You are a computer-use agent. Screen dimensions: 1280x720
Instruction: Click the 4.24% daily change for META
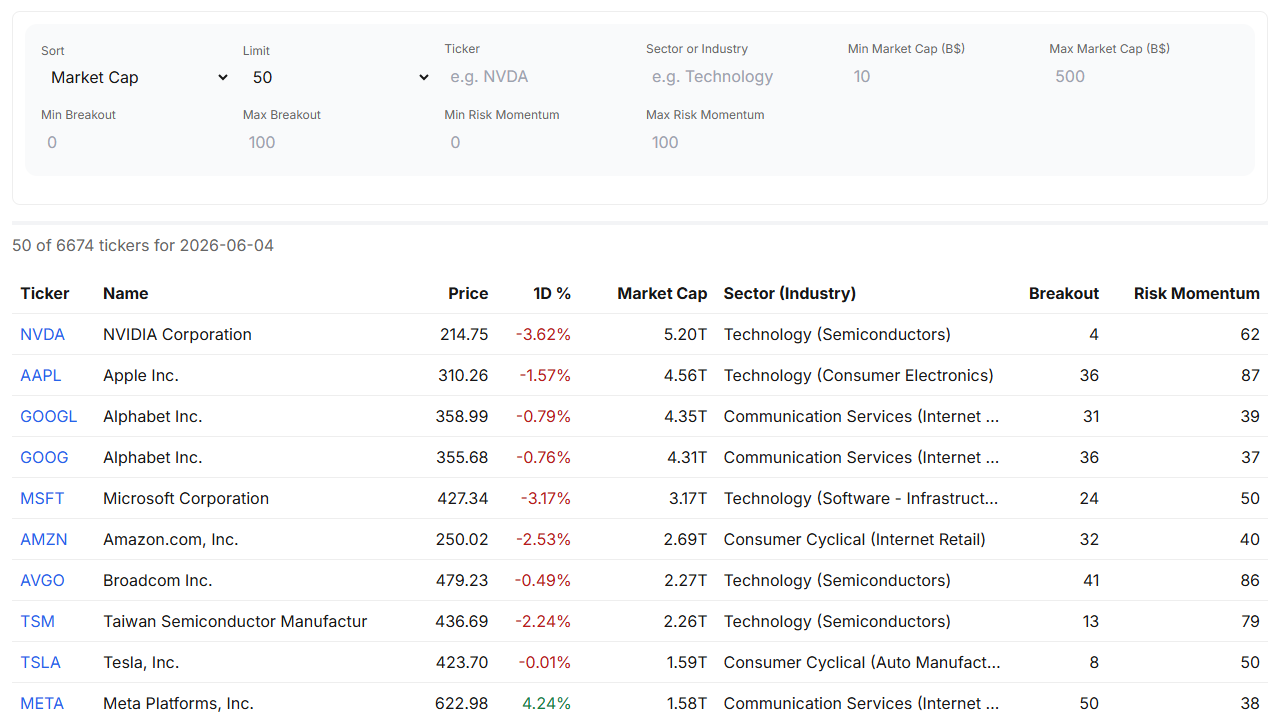[x=546, y=703]
